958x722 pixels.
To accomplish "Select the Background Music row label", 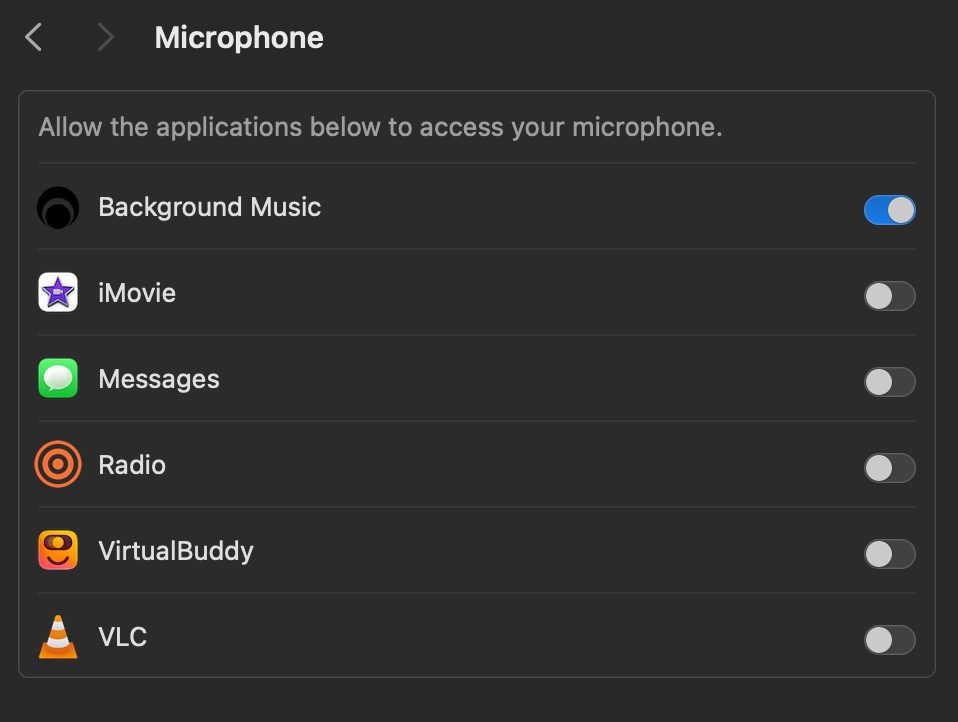I will [210, 207].
